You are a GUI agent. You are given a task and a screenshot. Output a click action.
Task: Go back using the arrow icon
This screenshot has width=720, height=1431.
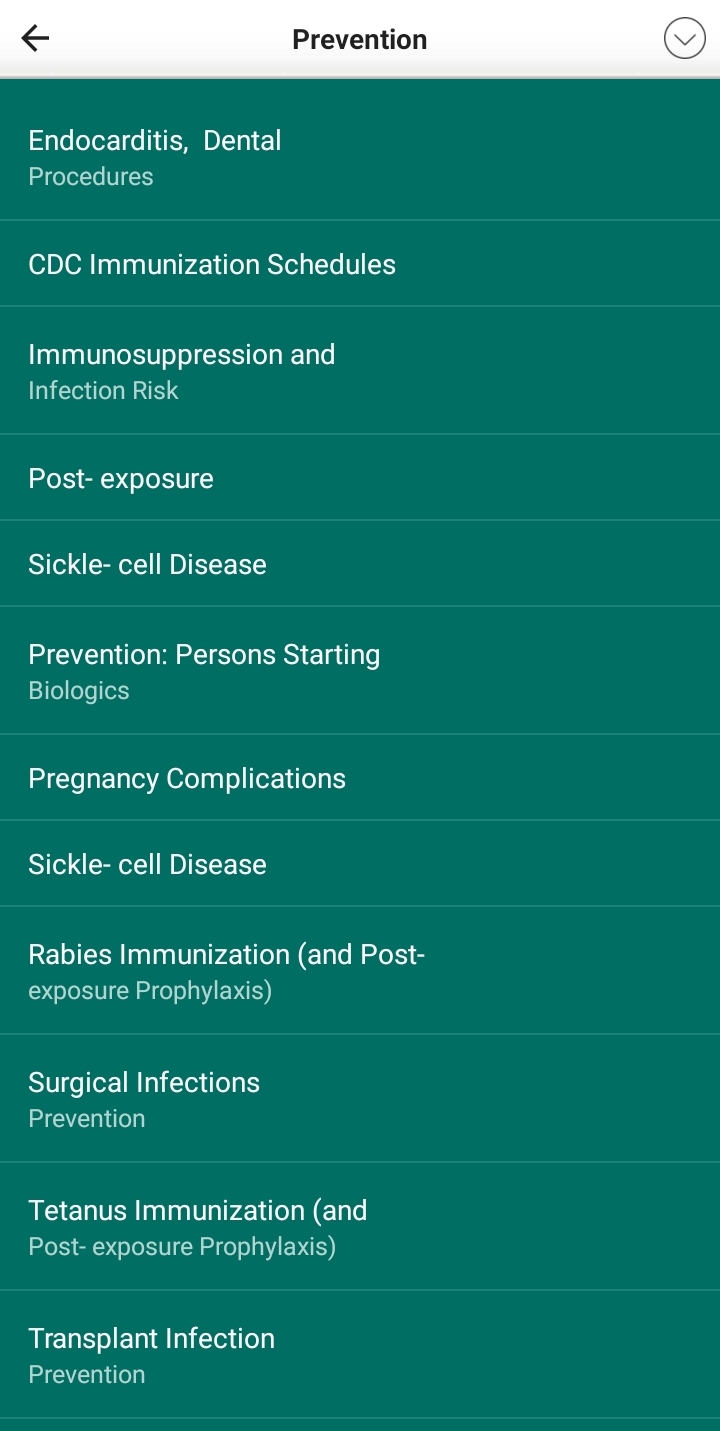(35, 39)
